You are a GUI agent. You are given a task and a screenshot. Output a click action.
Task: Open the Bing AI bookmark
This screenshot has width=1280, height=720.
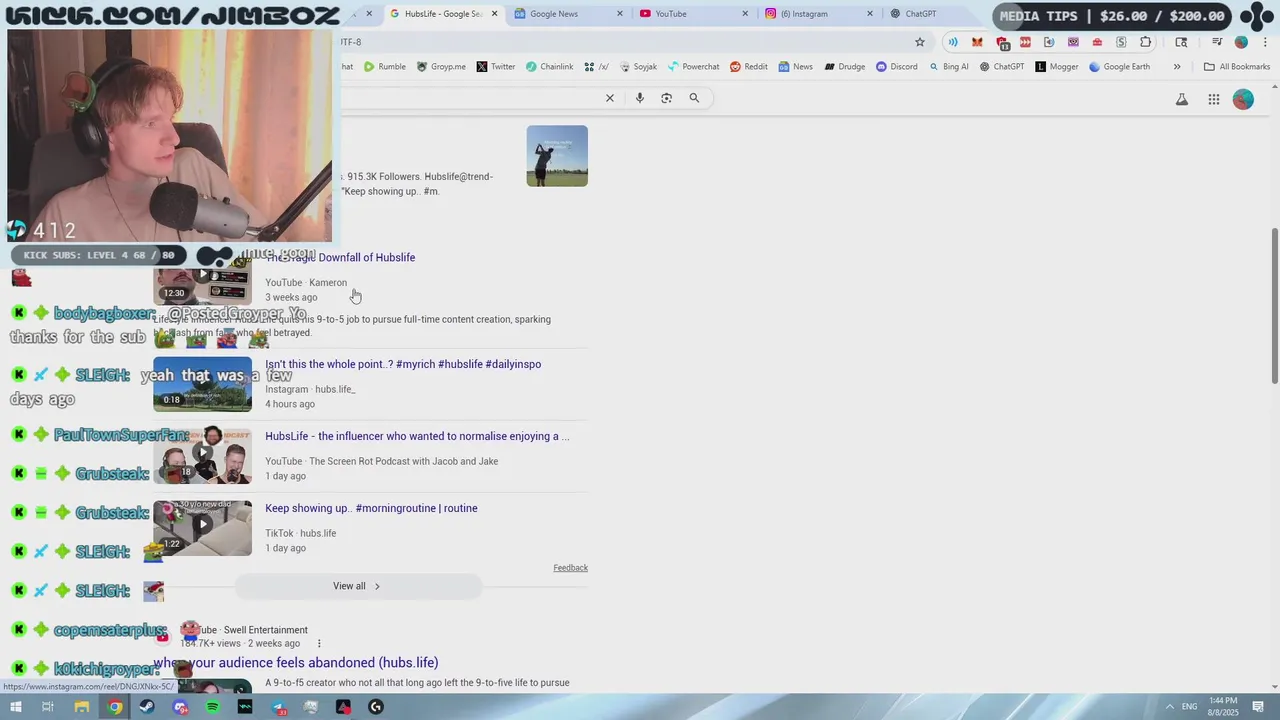pyautogui.click(x=948, y=67)
